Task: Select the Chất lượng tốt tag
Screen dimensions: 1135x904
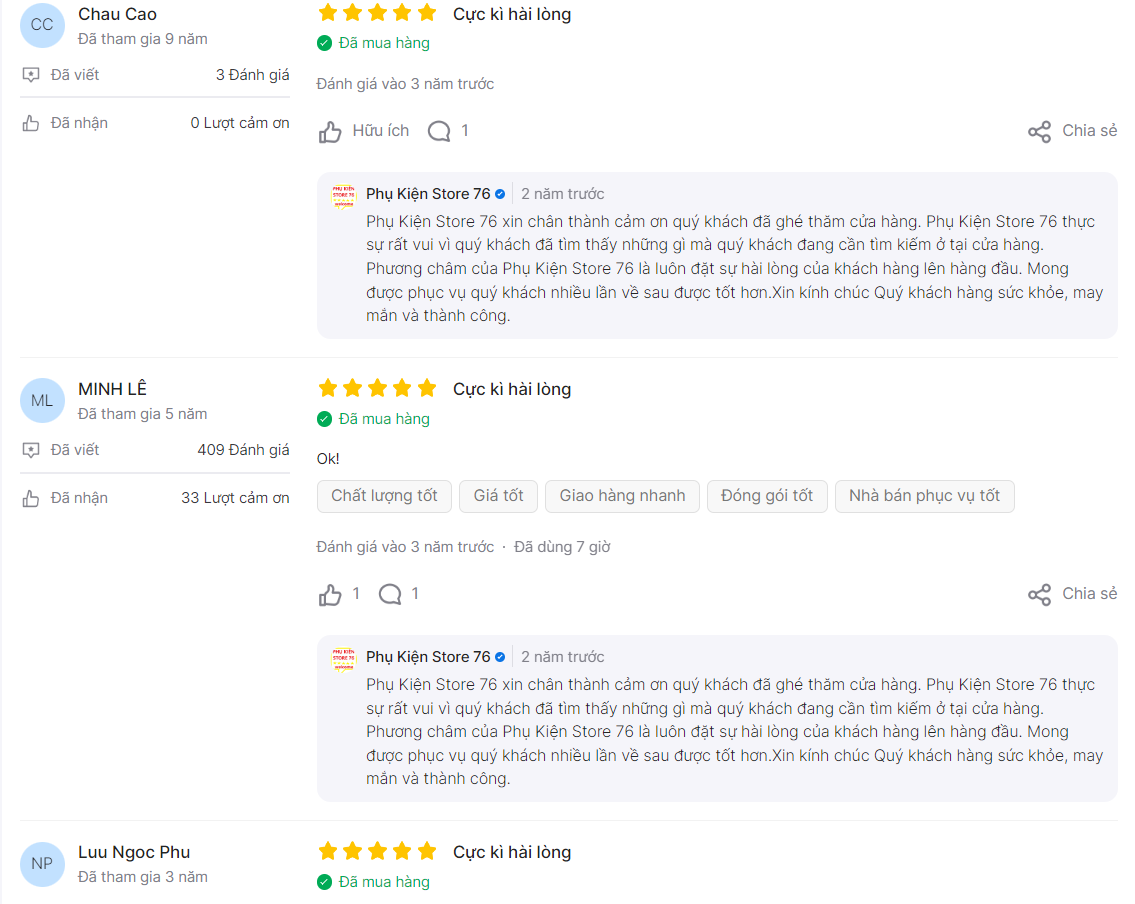Action: click(384, 497)
